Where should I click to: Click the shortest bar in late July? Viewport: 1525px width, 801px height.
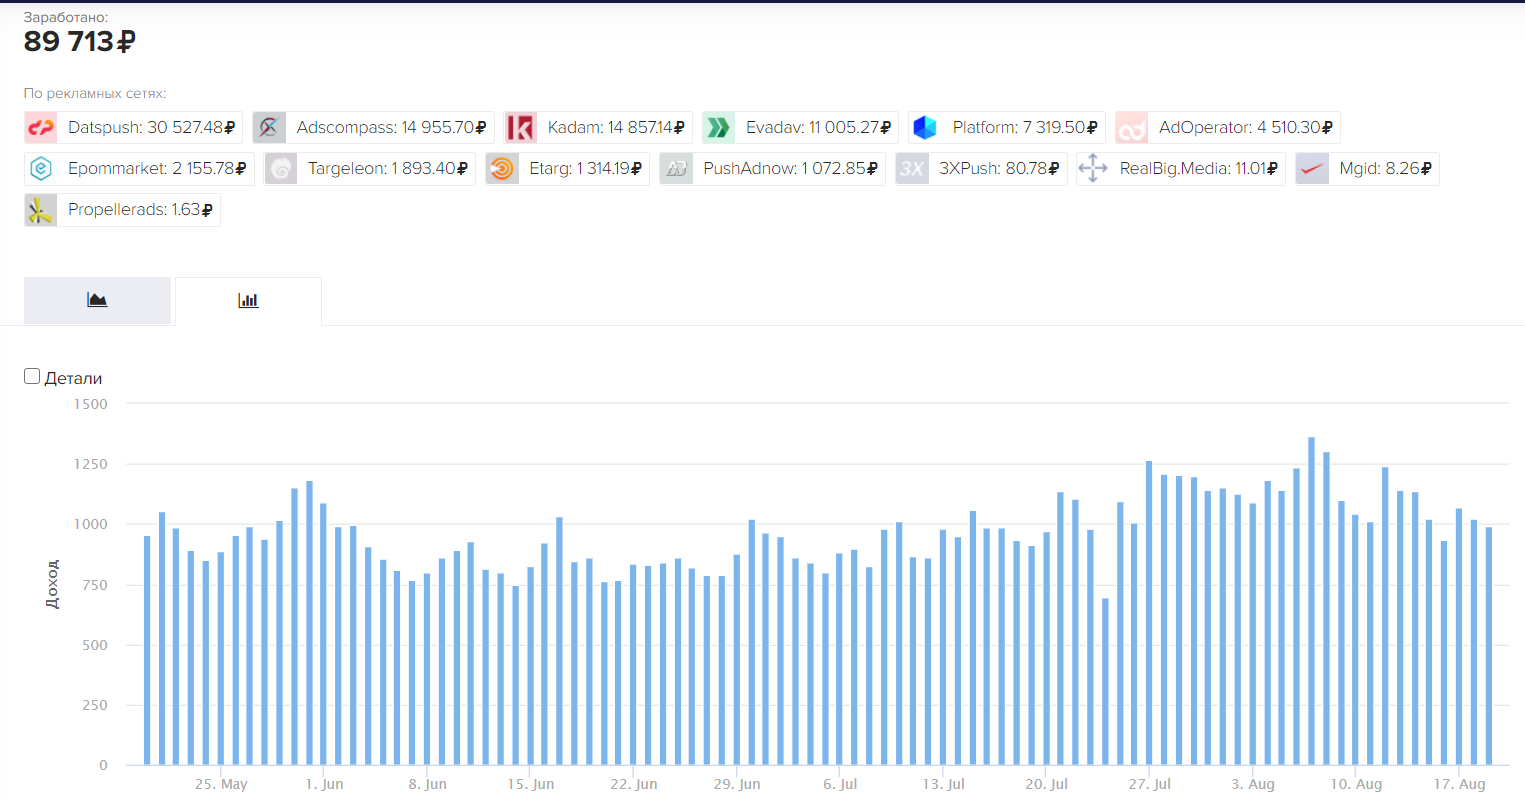[x=1106, y=682]
